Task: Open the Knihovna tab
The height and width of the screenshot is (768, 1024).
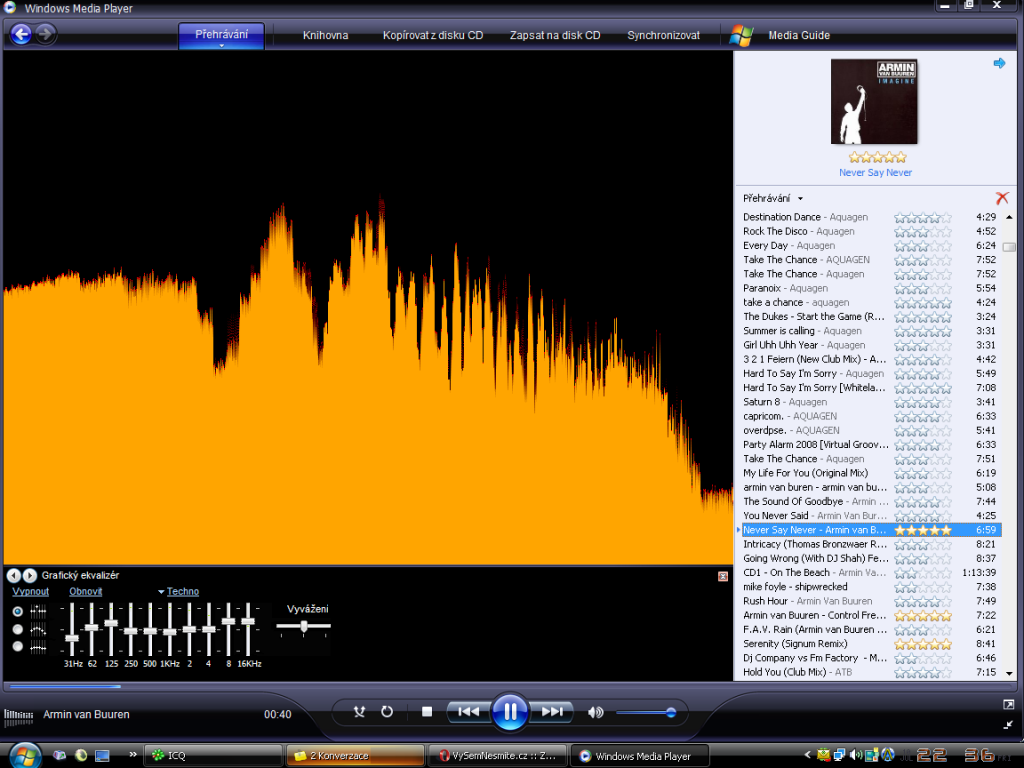Action: coord(325,35)
